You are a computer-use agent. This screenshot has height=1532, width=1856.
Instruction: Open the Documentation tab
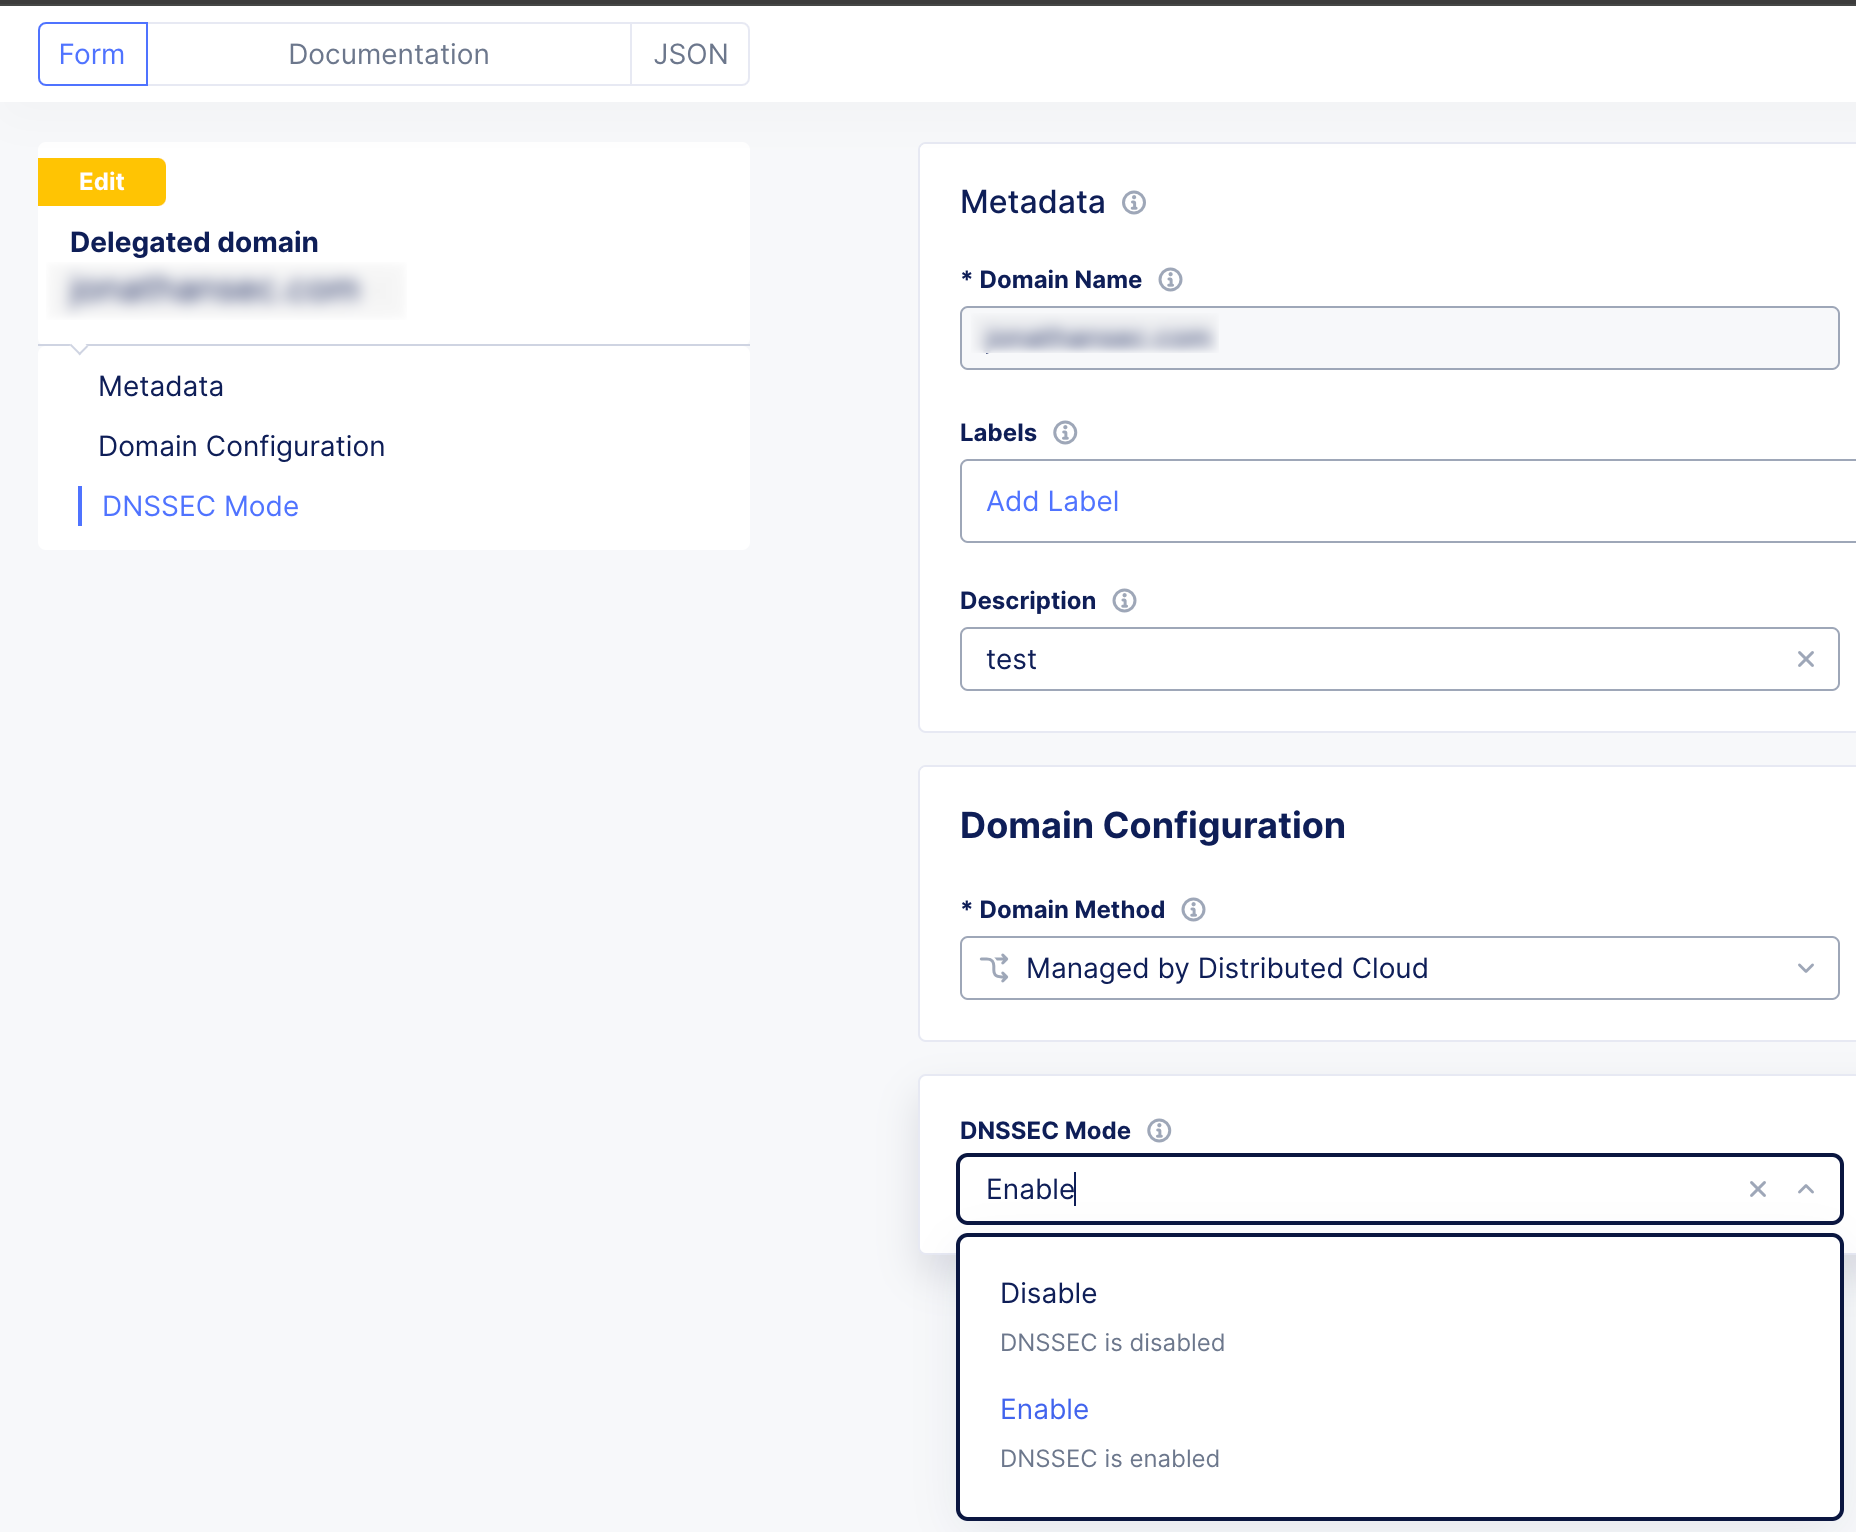click(388, 53)
